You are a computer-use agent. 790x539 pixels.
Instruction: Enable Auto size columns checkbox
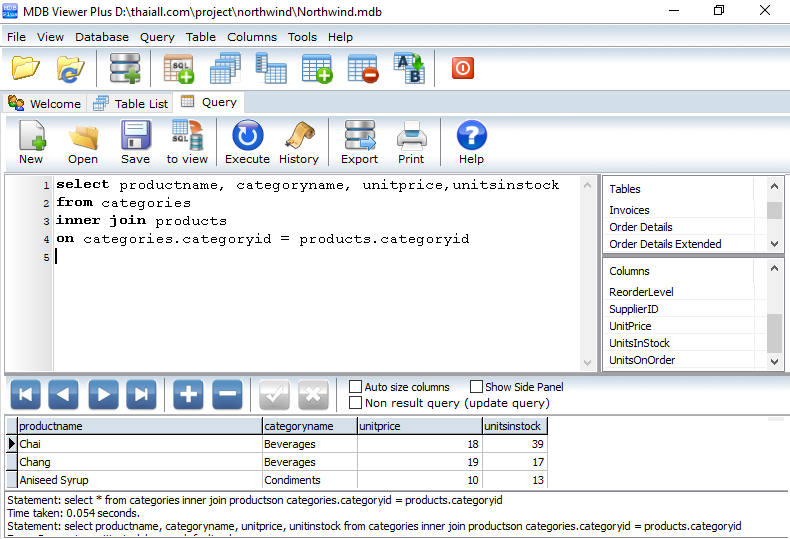(x=356, y=387)
